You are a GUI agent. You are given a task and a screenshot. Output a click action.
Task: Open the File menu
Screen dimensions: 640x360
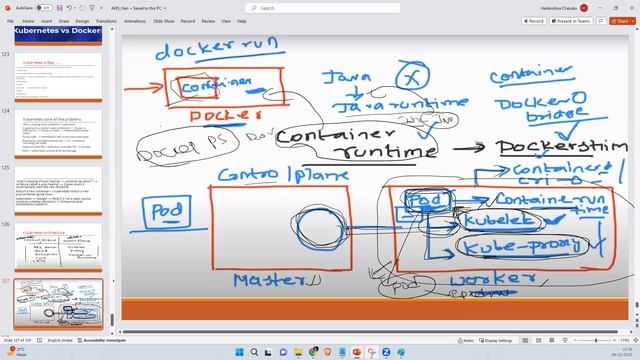click(11, 21)
